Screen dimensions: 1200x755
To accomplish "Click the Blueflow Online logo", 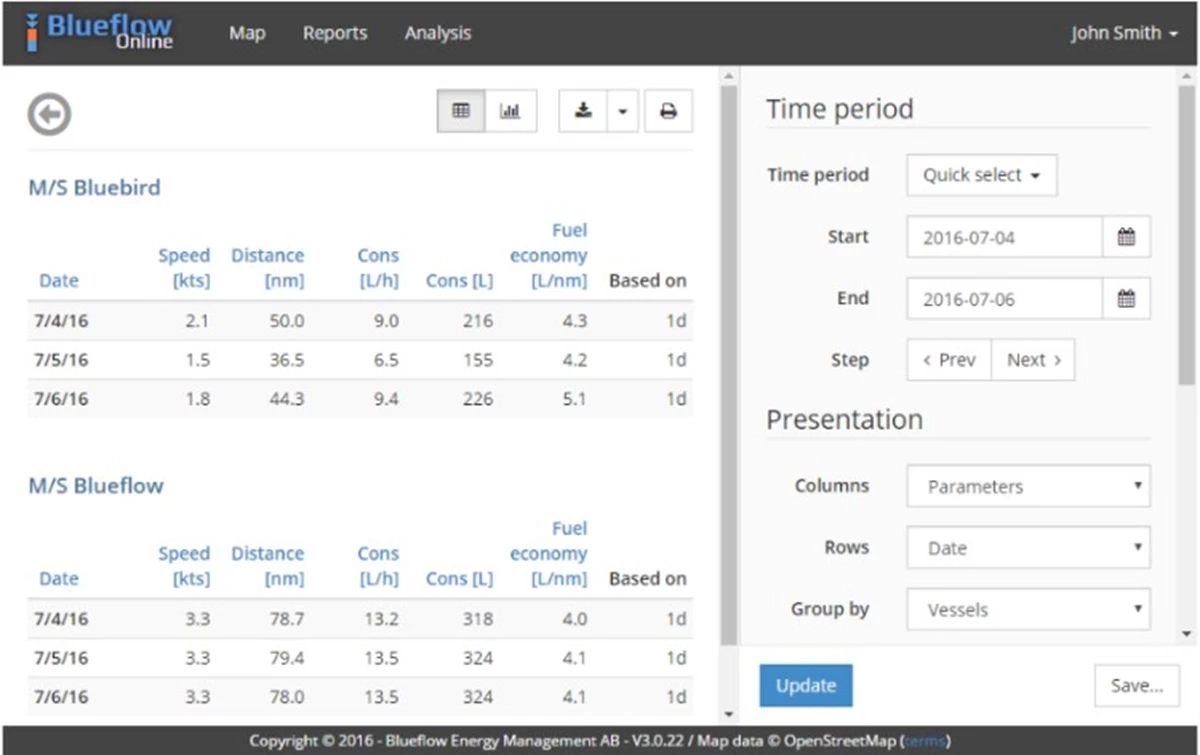I will (x=99, y=31).
